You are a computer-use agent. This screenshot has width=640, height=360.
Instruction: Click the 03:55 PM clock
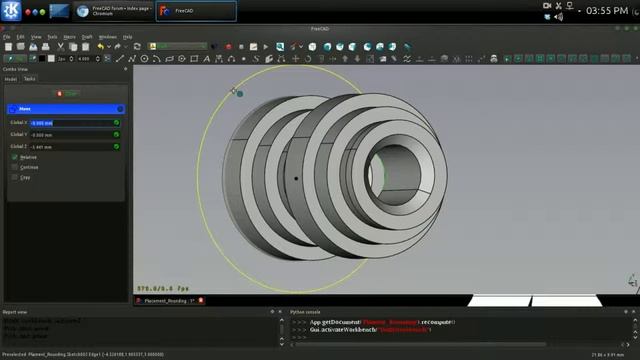(x=607, y=11)
